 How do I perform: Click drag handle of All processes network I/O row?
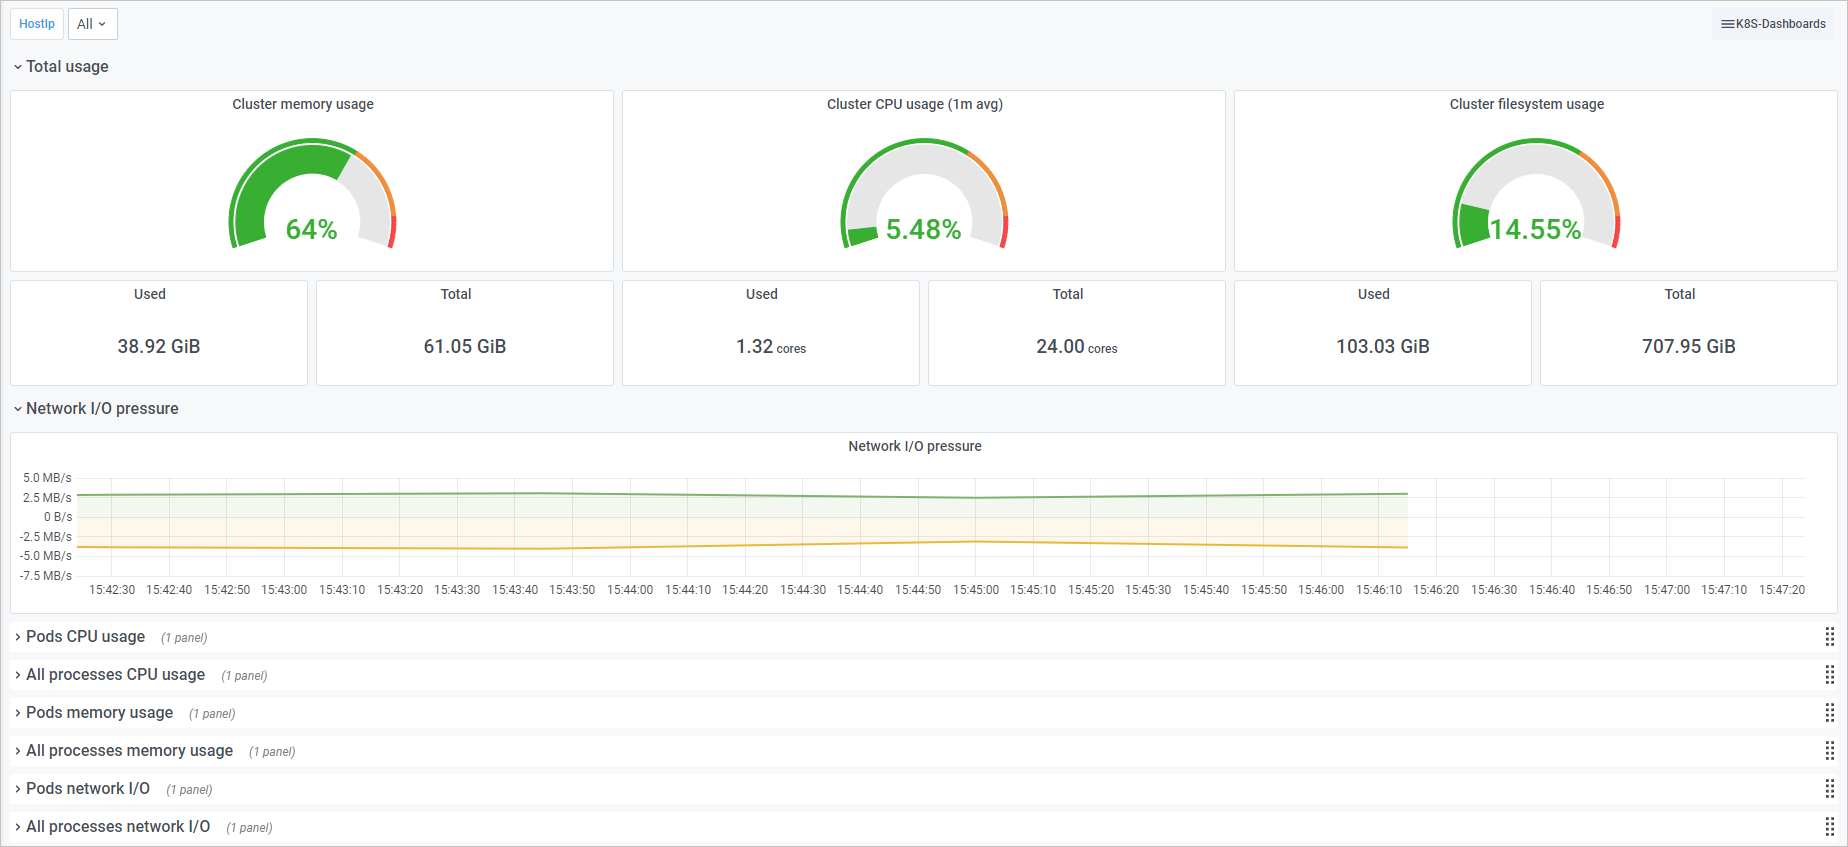1829,827
